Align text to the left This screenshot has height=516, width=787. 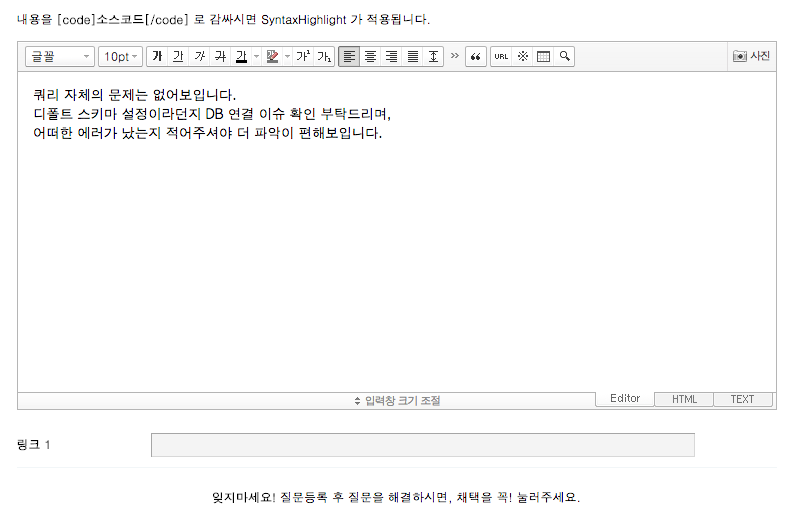coord(349,56)
